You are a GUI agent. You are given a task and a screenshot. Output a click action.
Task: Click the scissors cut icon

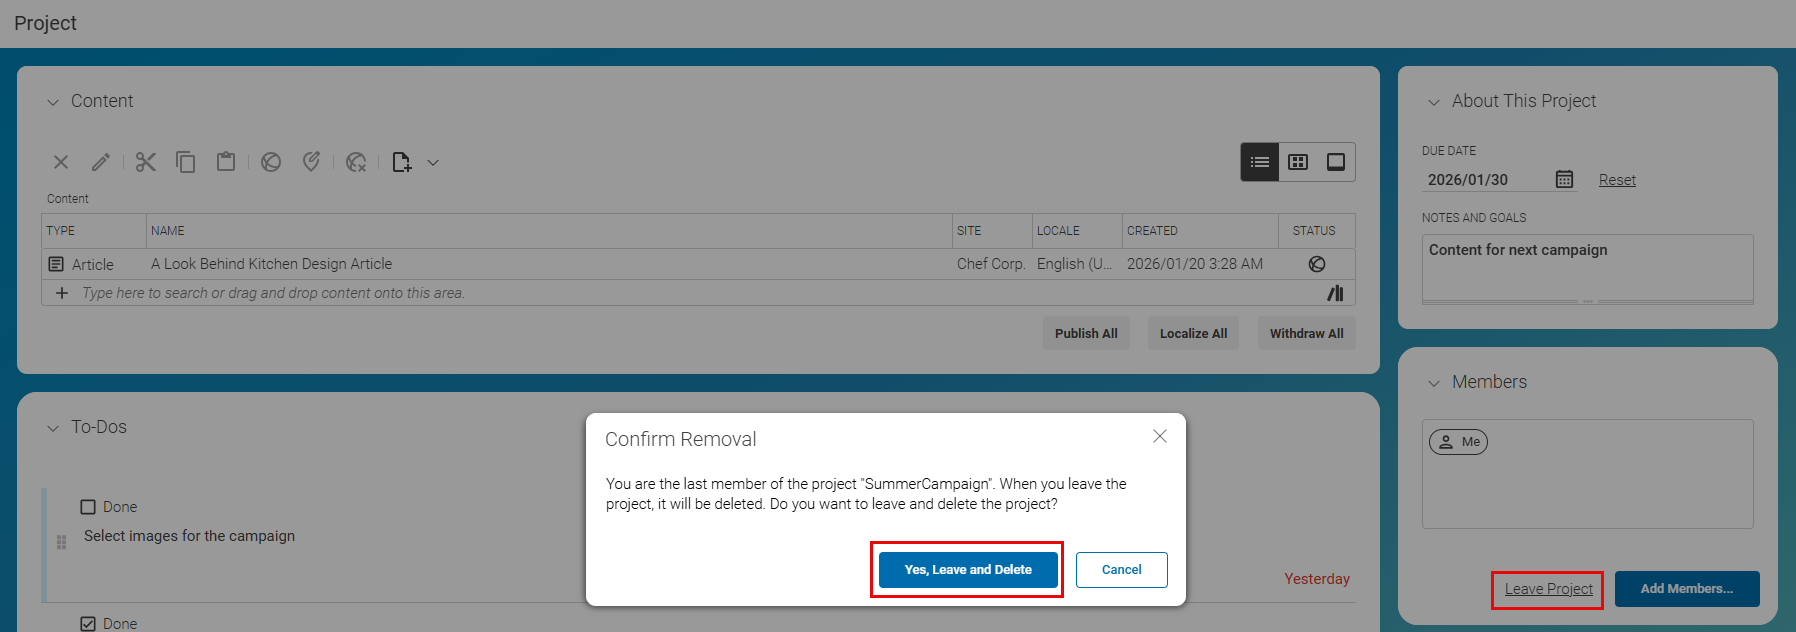click(146, 162)
